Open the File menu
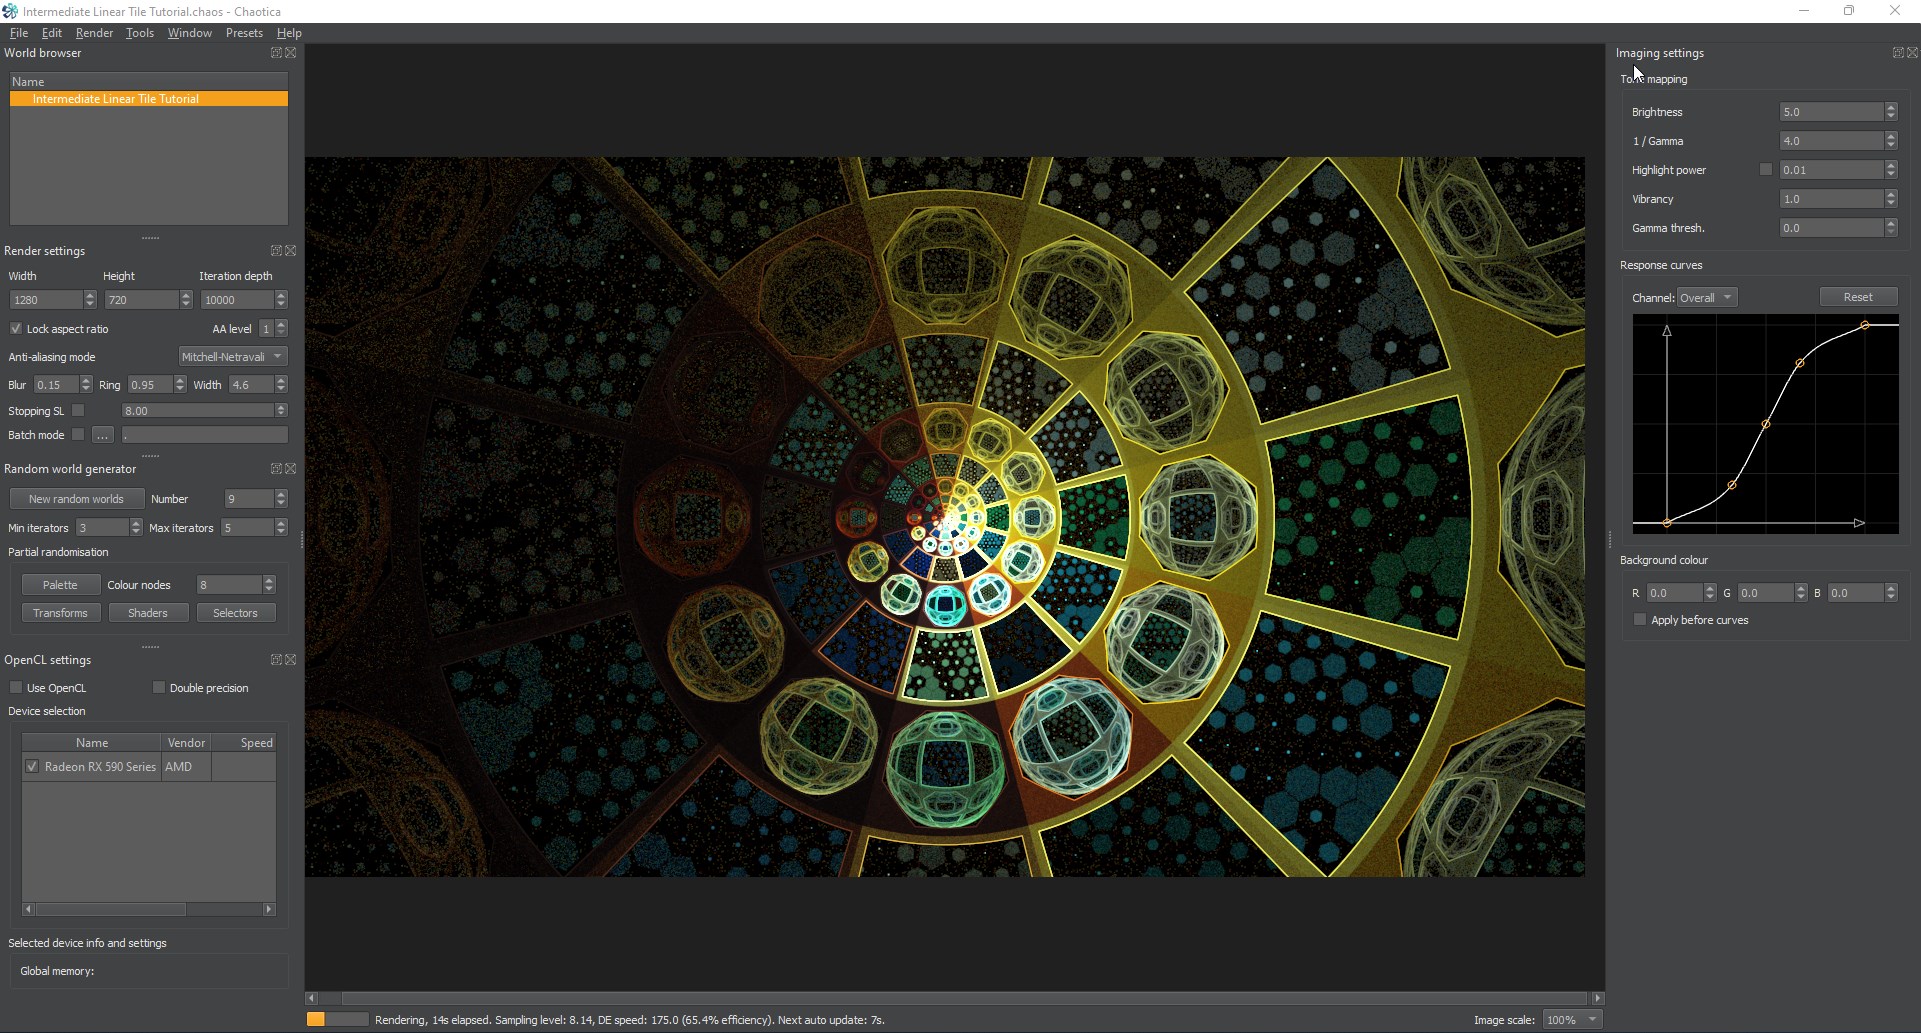 [x=19, y=33]
